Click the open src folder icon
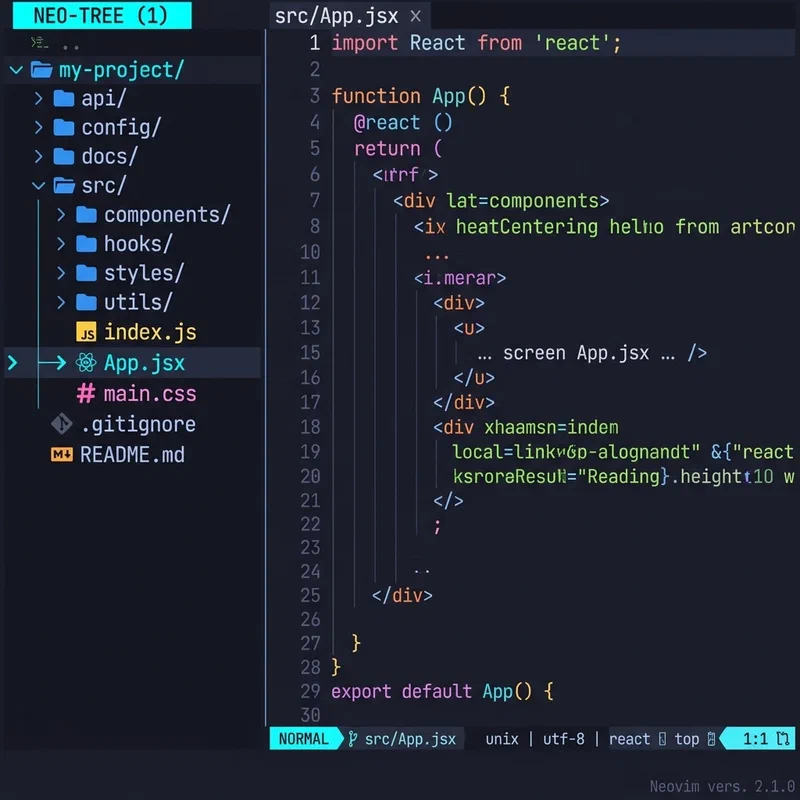This screenshot has width=800, height=800. [64, 186]
